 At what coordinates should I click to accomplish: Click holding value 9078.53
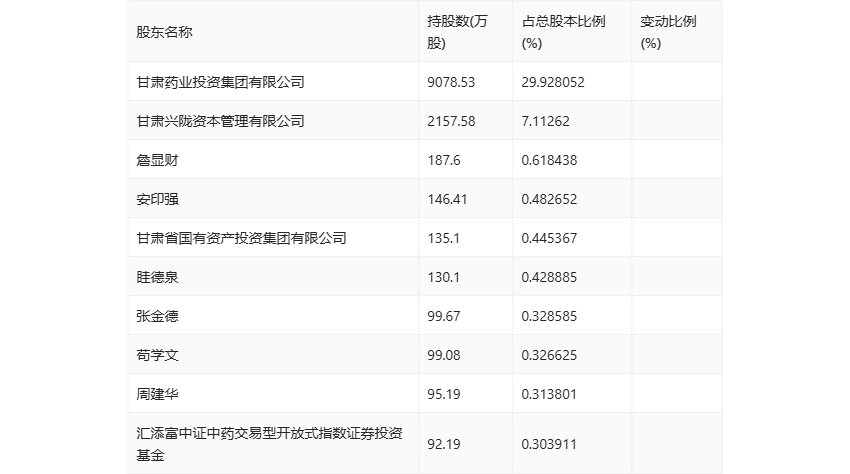click(451, 82)
